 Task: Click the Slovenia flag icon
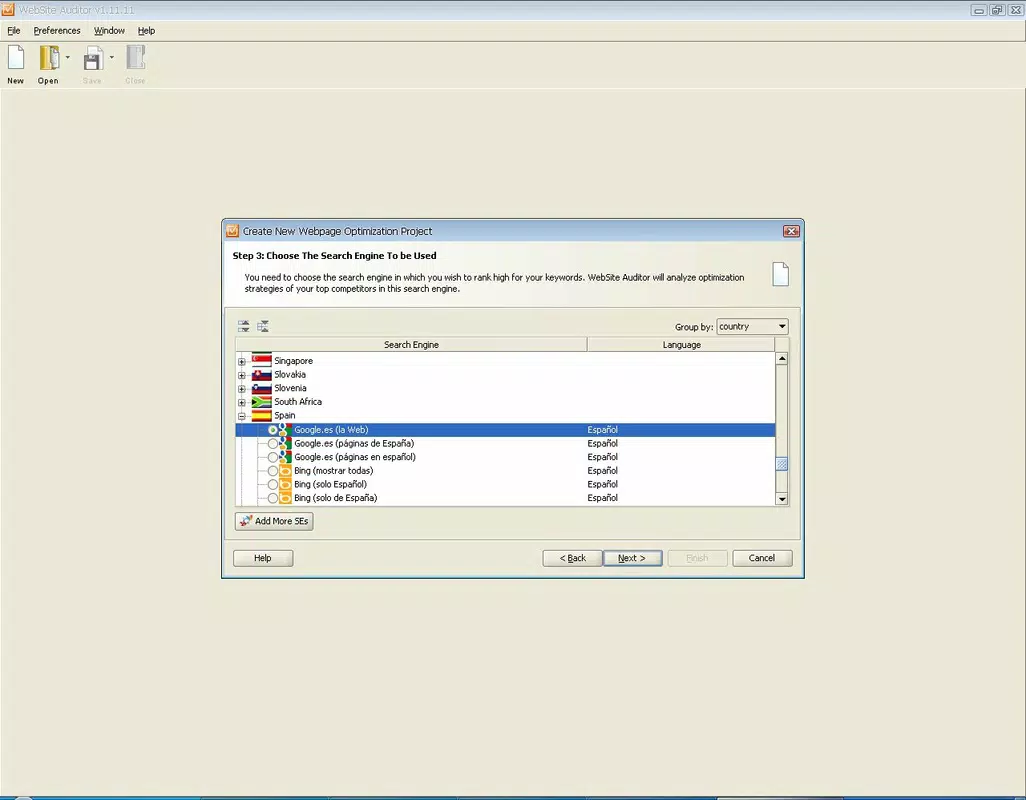tap(262, 388)
